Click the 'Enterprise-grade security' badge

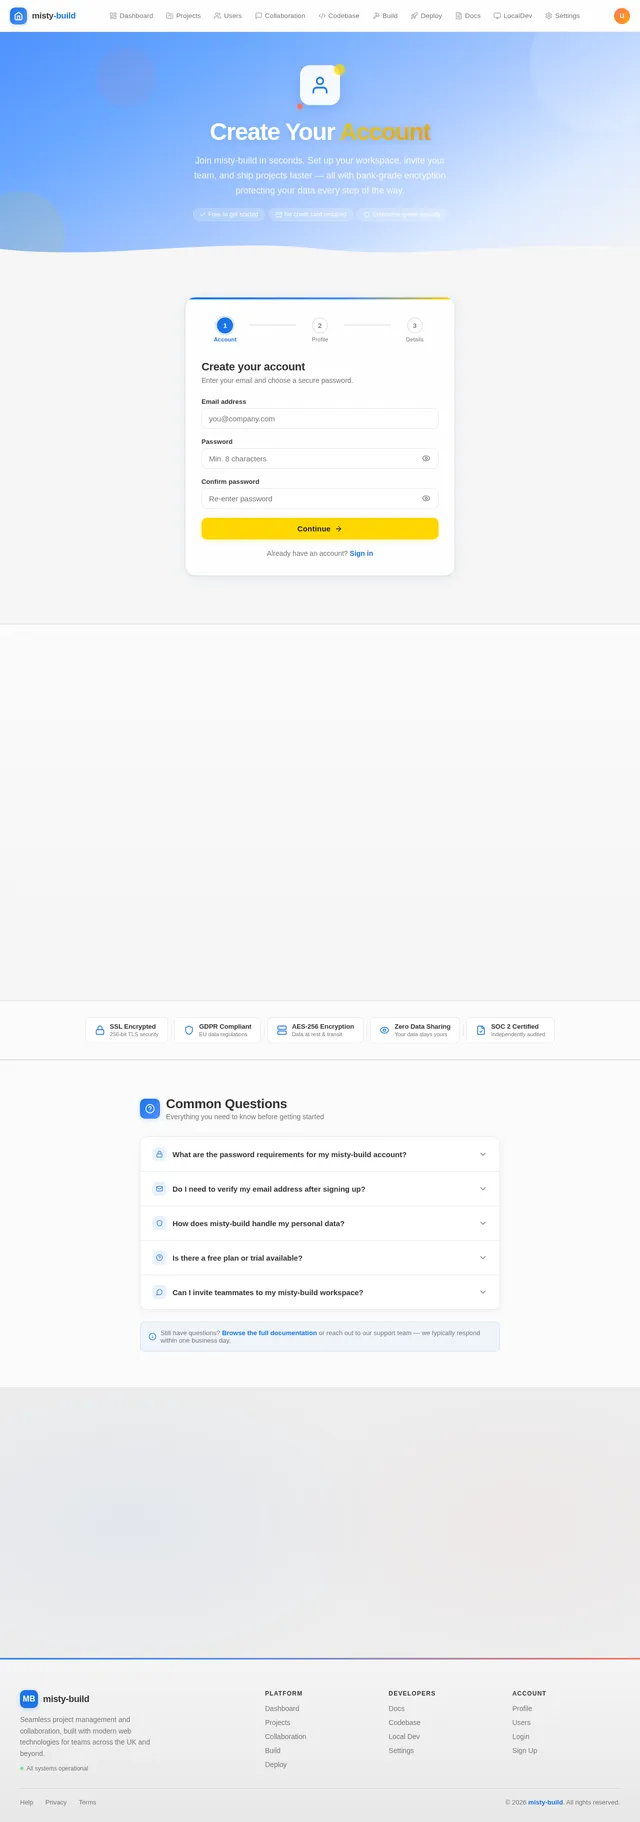pos(402,214)
